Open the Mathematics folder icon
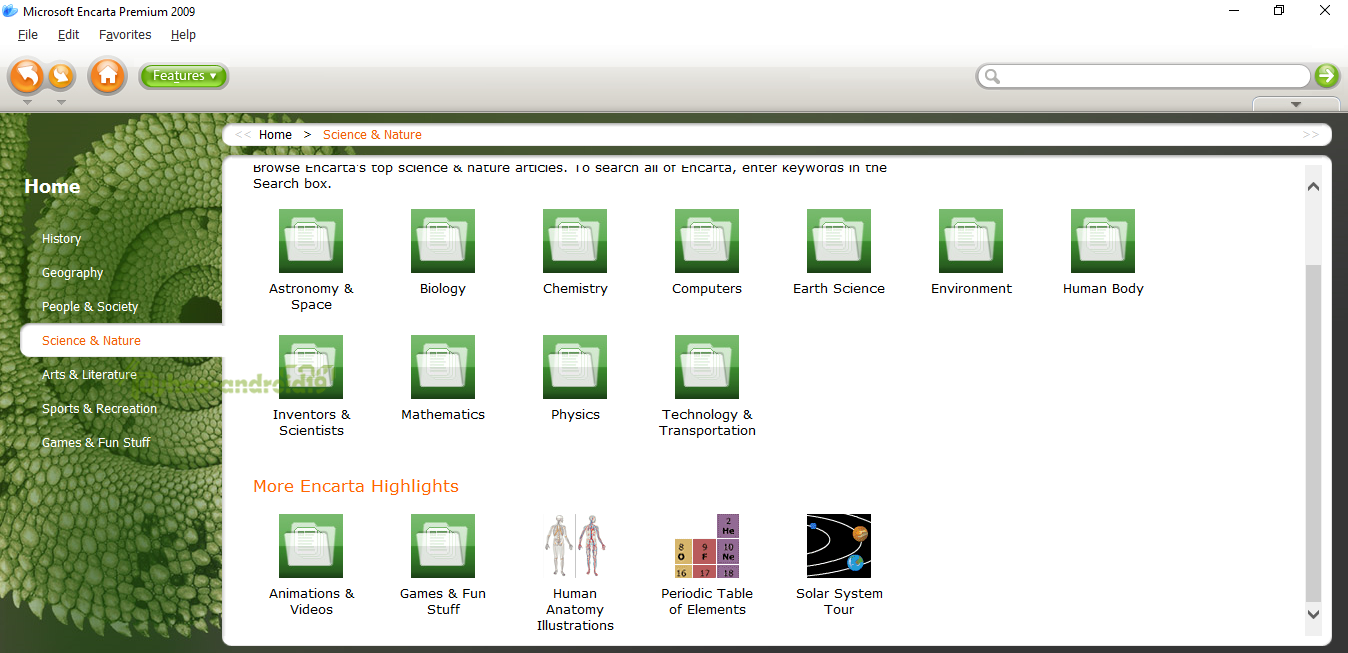This screenshot has width=1348, height=653. point(443,367)
